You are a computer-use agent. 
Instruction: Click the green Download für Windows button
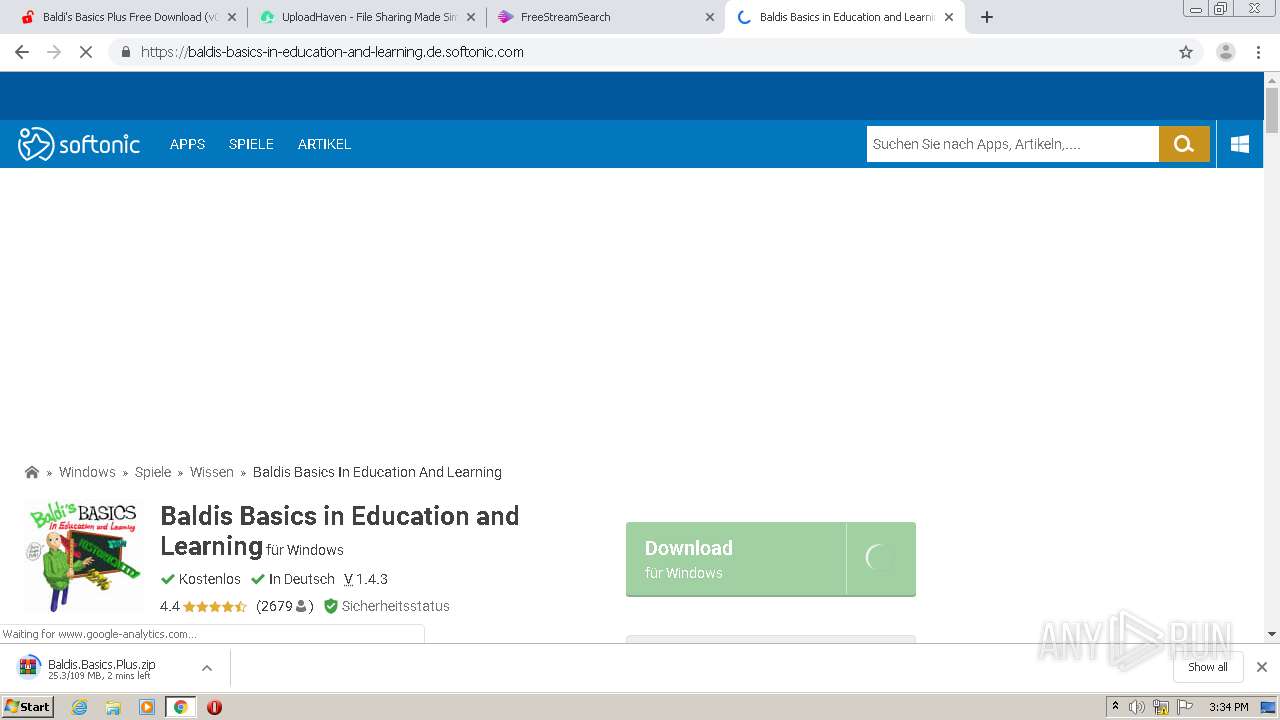[771, 559]
